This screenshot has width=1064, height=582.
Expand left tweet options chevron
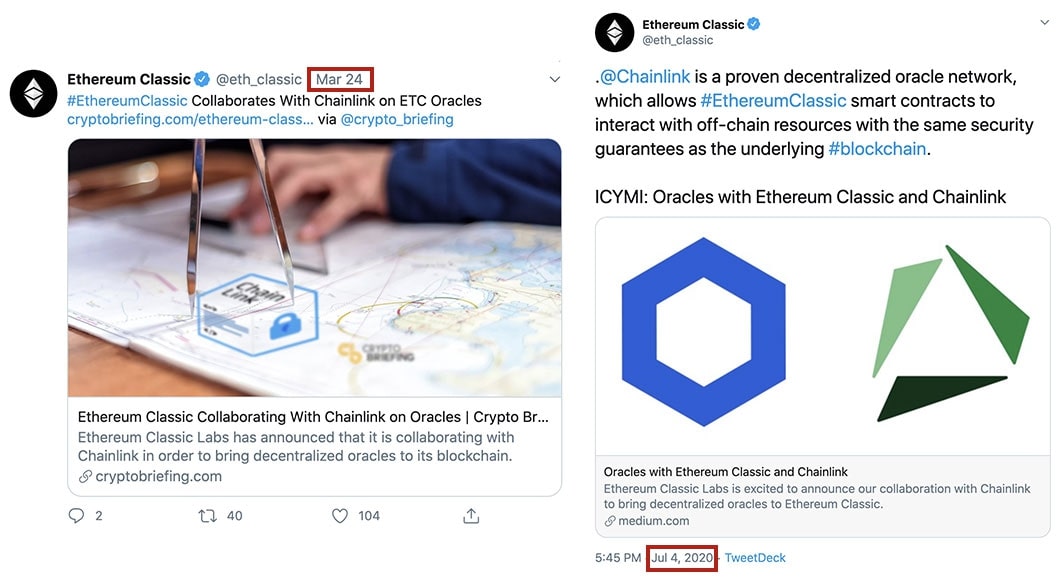(554, 79)
